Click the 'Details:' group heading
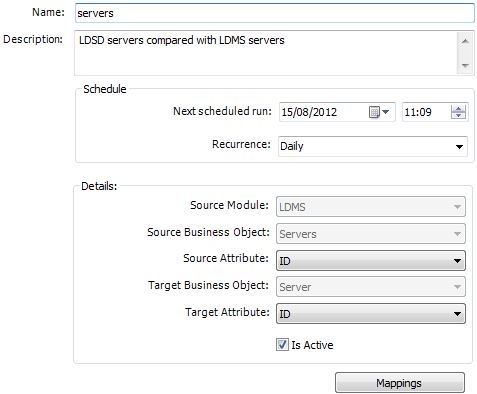This screenshot has height=394, width=477. (99, 186)
